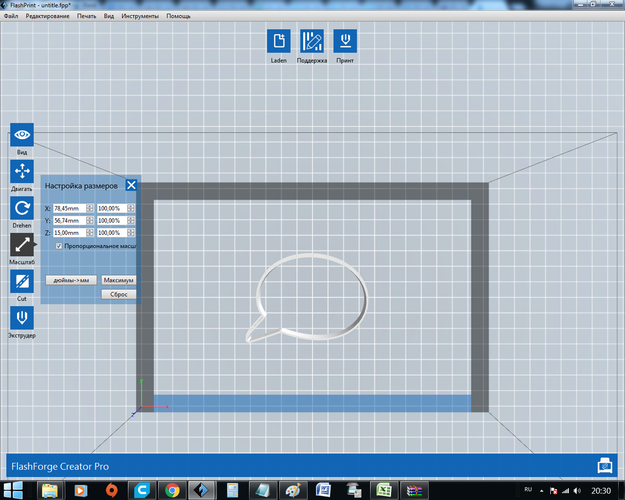The image size is (625, 500).
Task: Open the orange media player taskbar icon
Action: click(81, 490)
